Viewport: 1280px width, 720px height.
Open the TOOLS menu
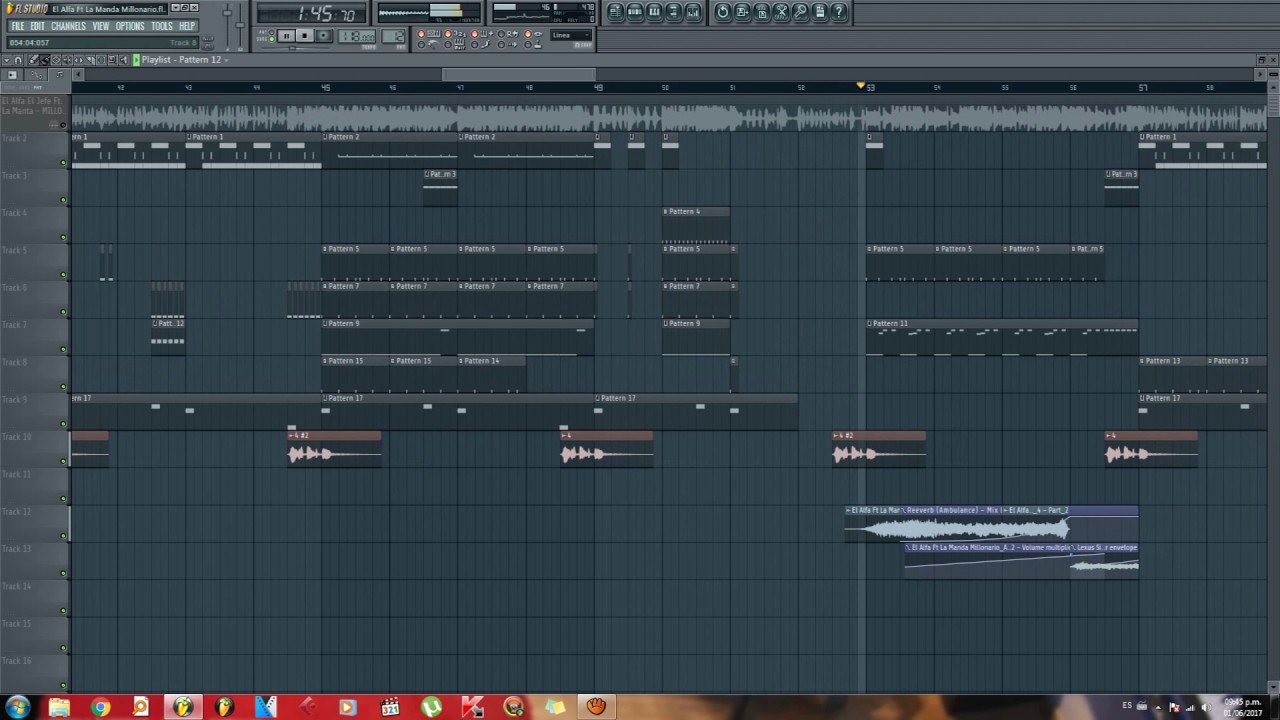pos(162,26)
